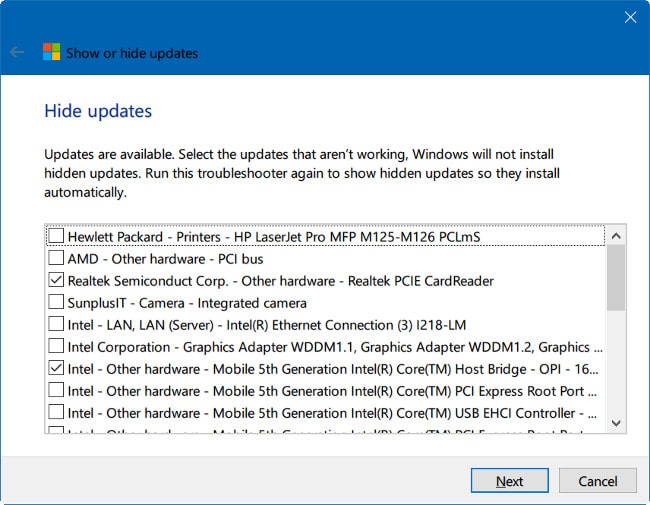
Task: Select the 'SunplusIT - Camera - Integrated camera' text
Action: [187, 303]
